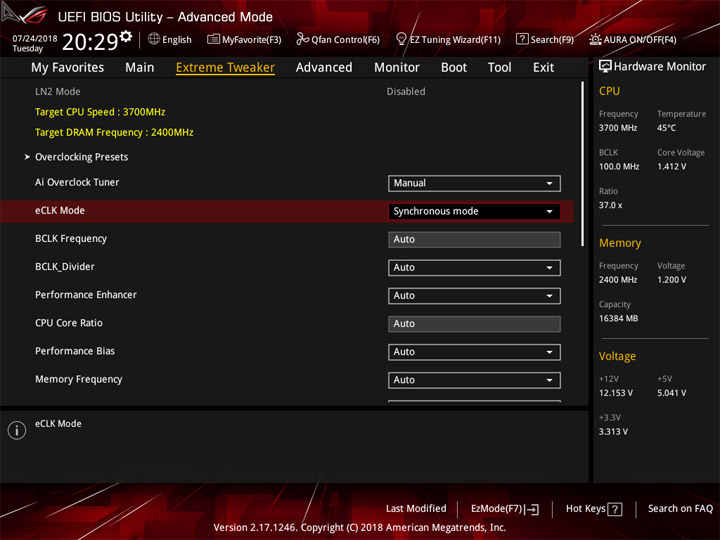Open the Ai Overclock Tuner dropdown
Viewport: 720px width, 540px height.
pos(474,183)
